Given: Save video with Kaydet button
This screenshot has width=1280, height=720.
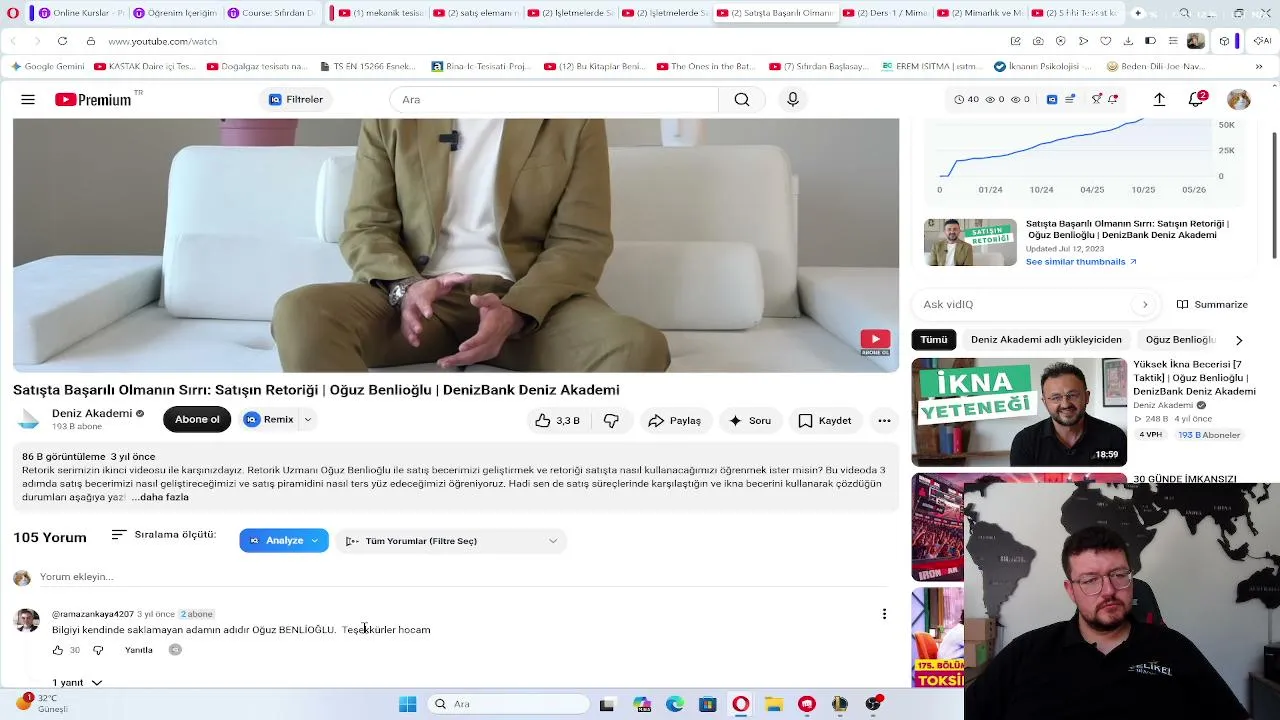Looking at the screenshot, I should (825, 421).
